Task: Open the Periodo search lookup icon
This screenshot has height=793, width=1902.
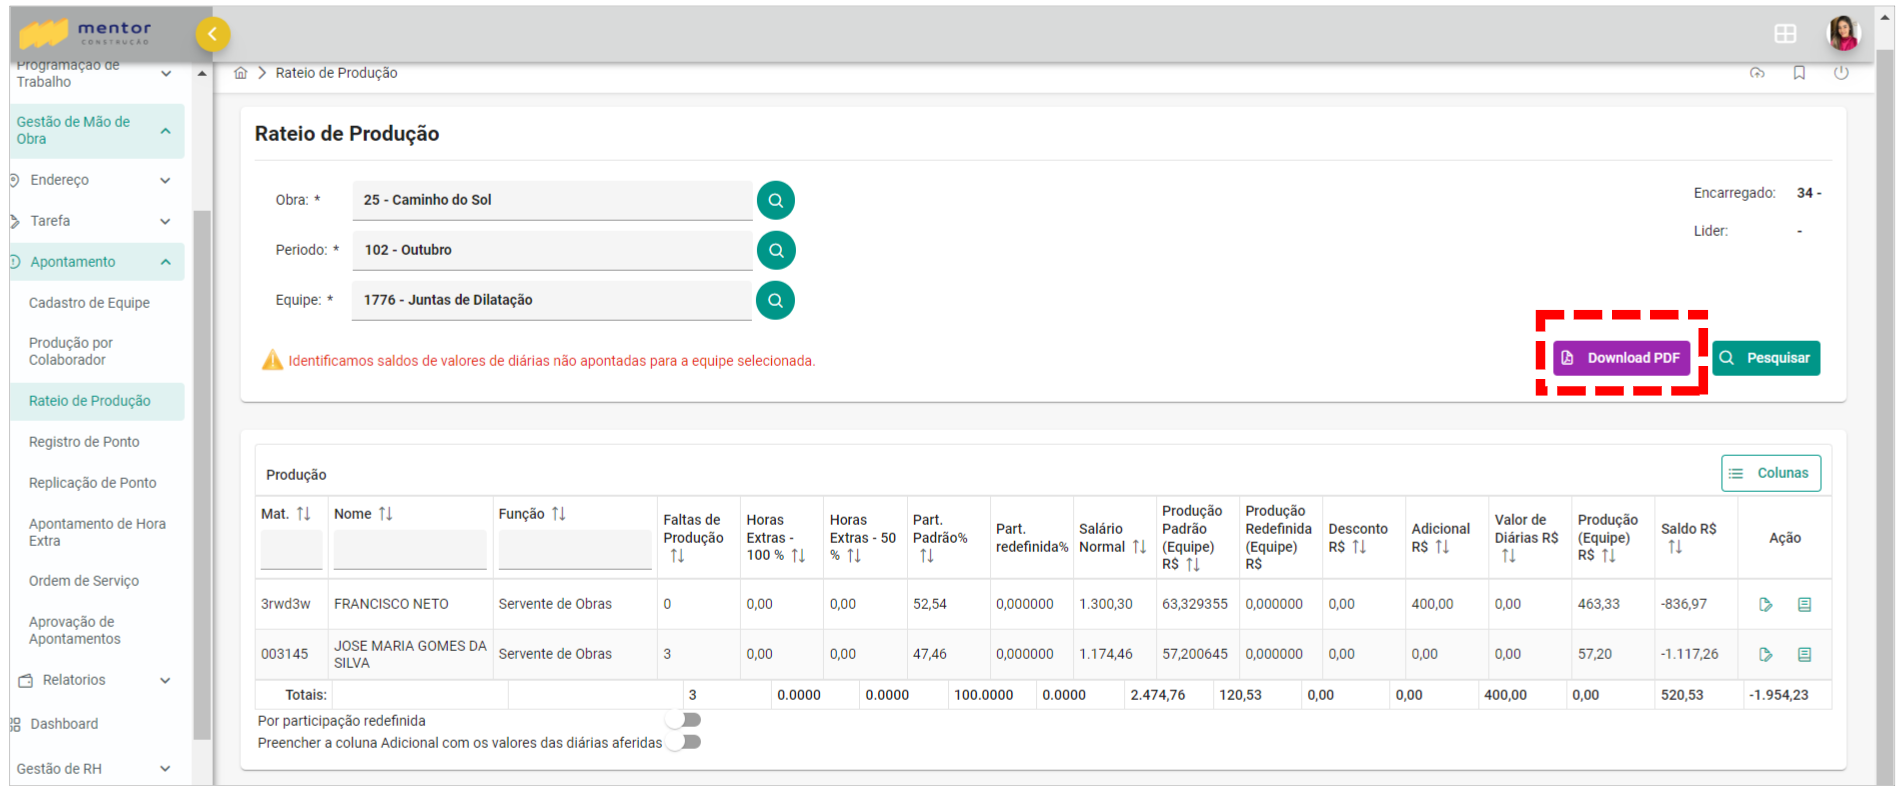Action: [x=775, y=250]
